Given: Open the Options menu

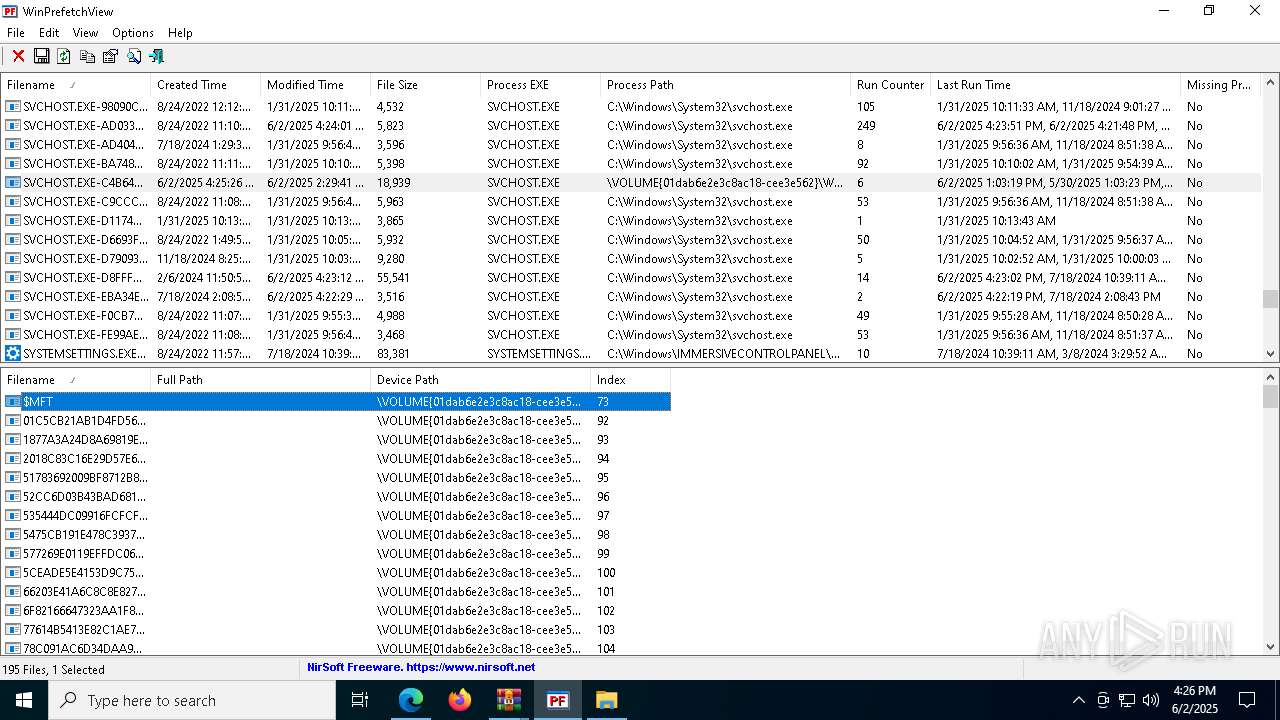Looking at the screenshot, I should [x=133, y=33].
